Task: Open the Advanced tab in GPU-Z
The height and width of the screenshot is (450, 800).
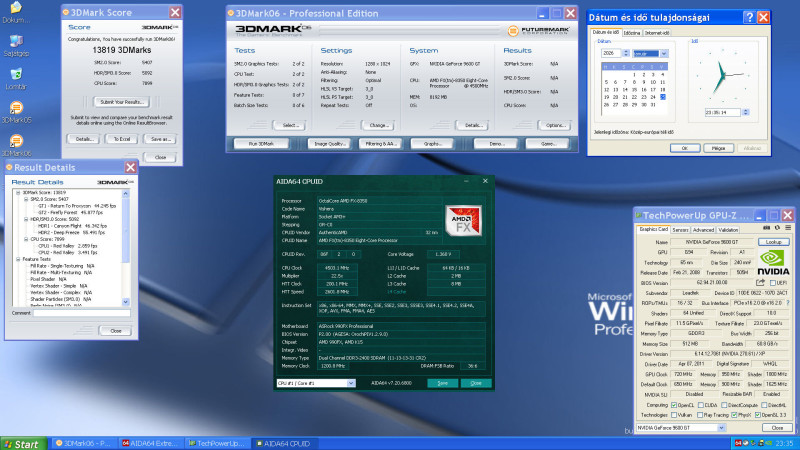Action: [703, 230]
